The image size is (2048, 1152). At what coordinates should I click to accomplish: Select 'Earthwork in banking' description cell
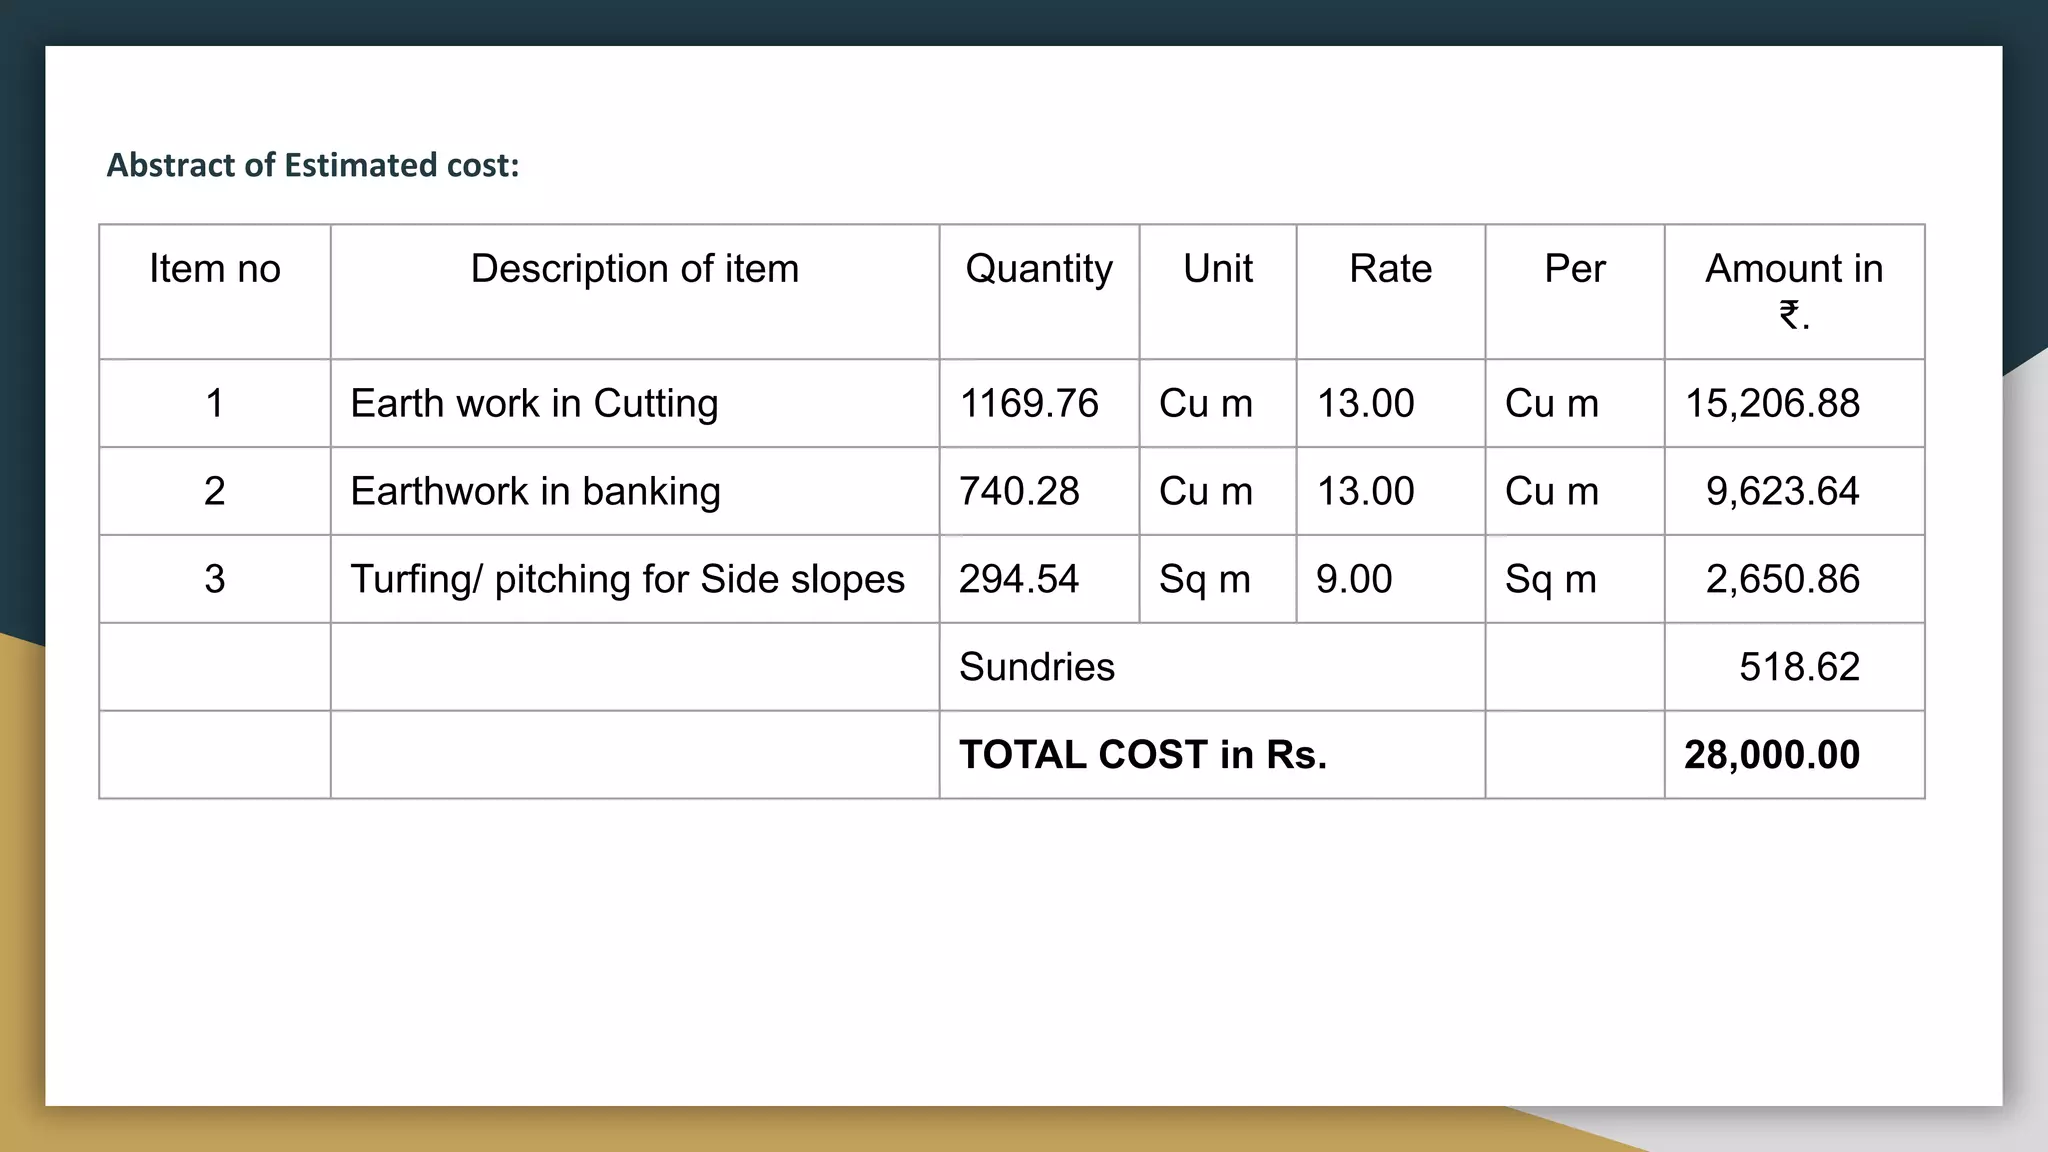pyautogui.click(x=535, y=492)
